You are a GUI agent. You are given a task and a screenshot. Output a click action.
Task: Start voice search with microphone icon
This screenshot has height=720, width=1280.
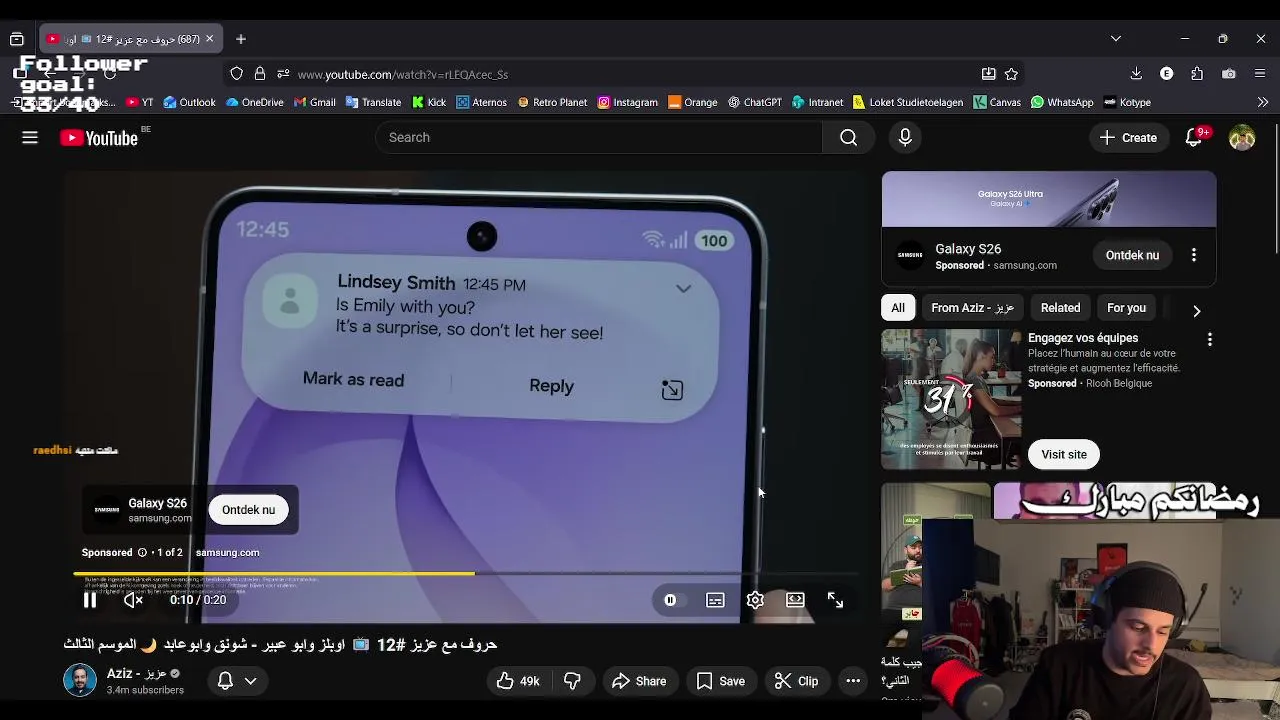[905, 138]
